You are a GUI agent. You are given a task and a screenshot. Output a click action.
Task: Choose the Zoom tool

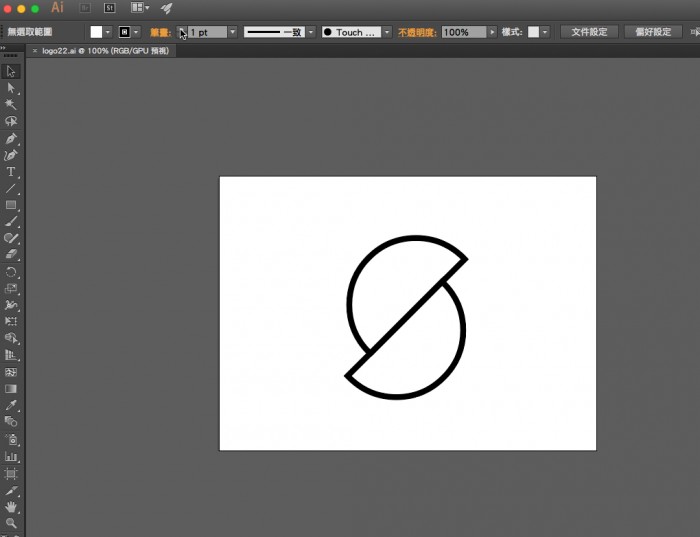coord(11,523)
